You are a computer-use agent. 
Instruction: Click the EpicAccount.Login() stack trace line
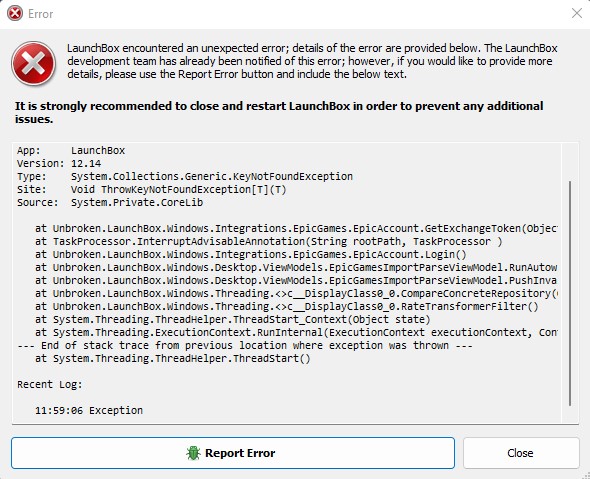coord(251,254)
